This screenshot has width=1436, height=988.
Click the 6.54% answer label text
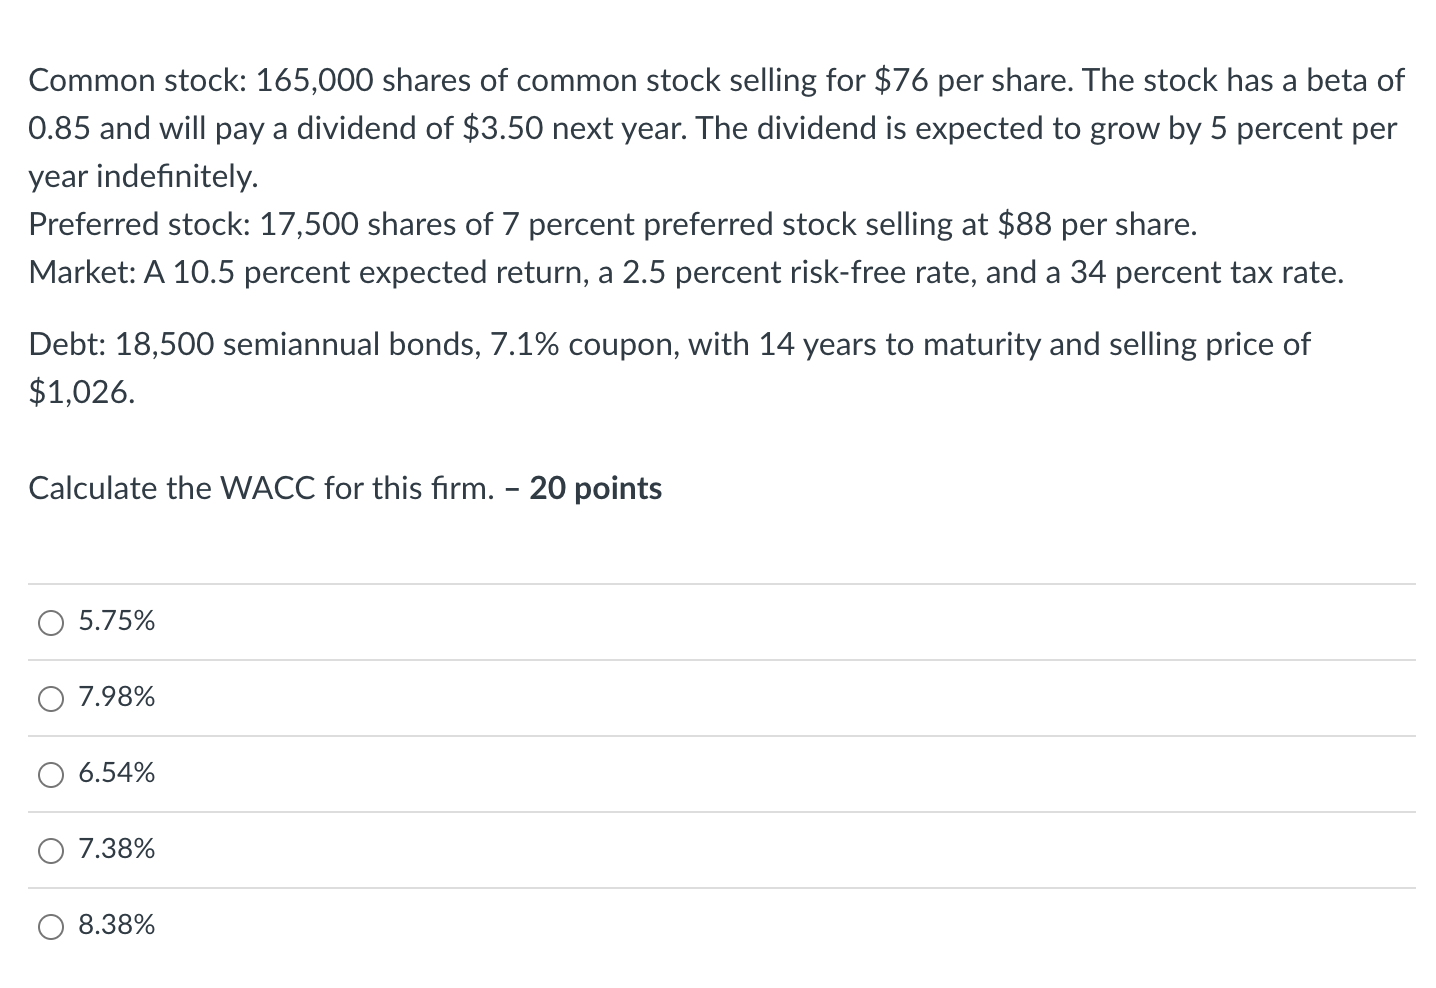(116, 773)
